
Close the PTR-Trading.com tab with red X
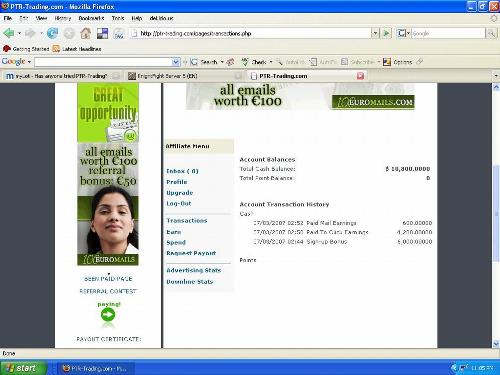360,76
